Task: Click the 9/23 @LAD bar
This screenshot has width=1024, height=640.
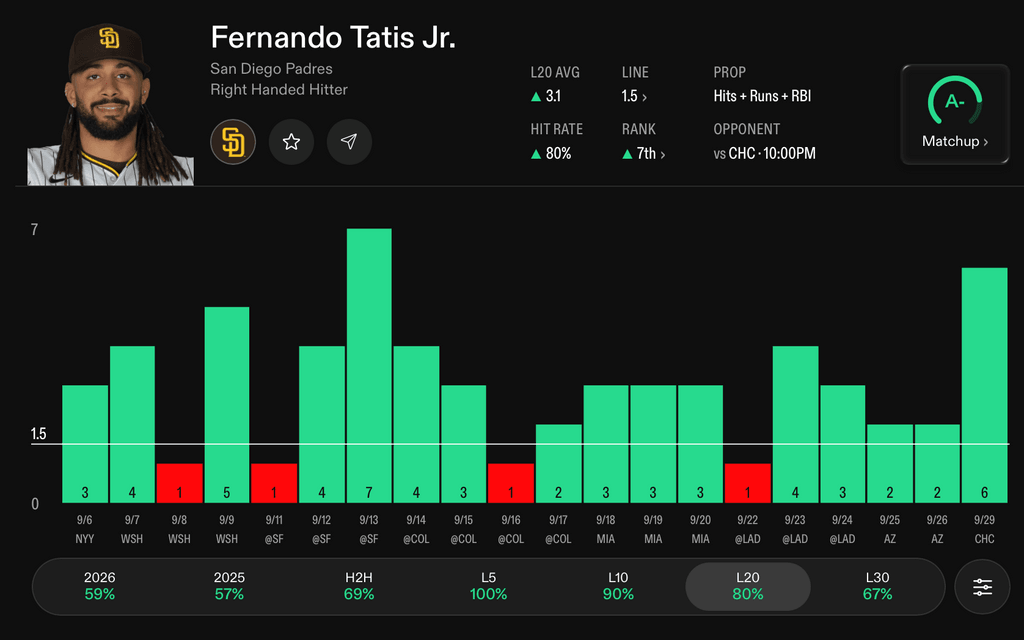Action: click(x=795, y=424)
